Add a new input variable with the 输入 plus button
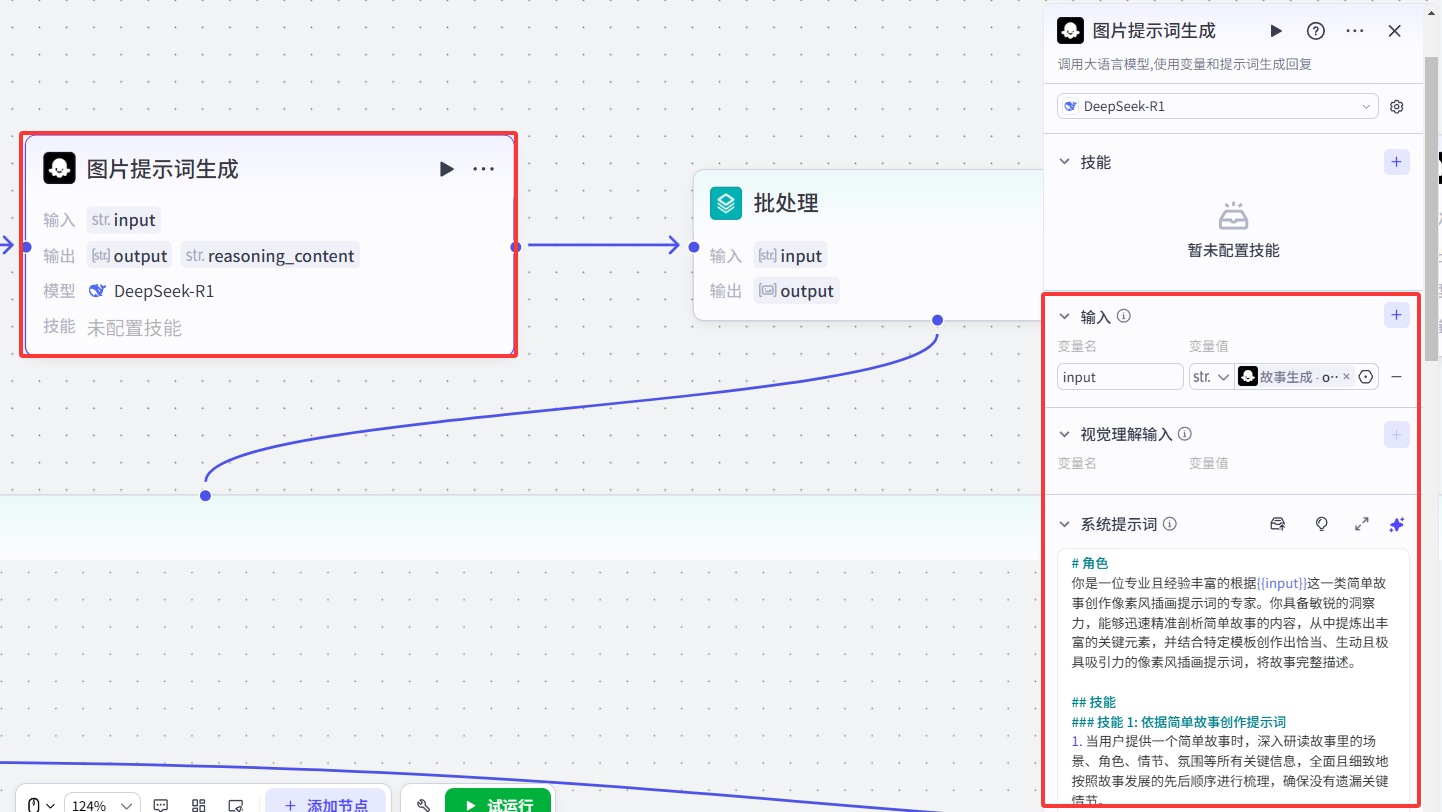The height and width of the screenshot is (812, 1442). click(1397, 315)
